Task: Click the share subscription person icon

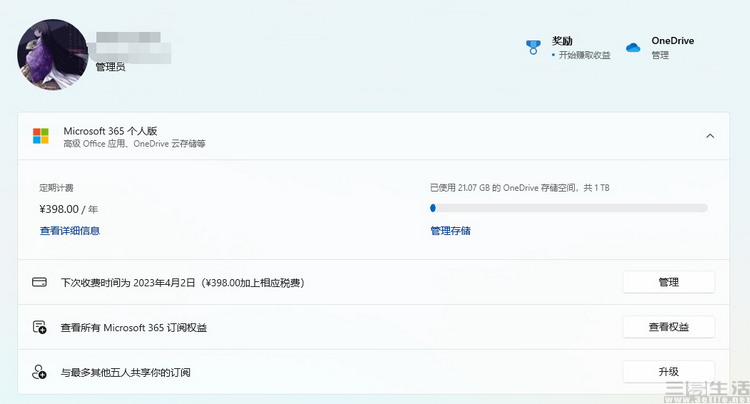Action: click(x=39, y=371)
